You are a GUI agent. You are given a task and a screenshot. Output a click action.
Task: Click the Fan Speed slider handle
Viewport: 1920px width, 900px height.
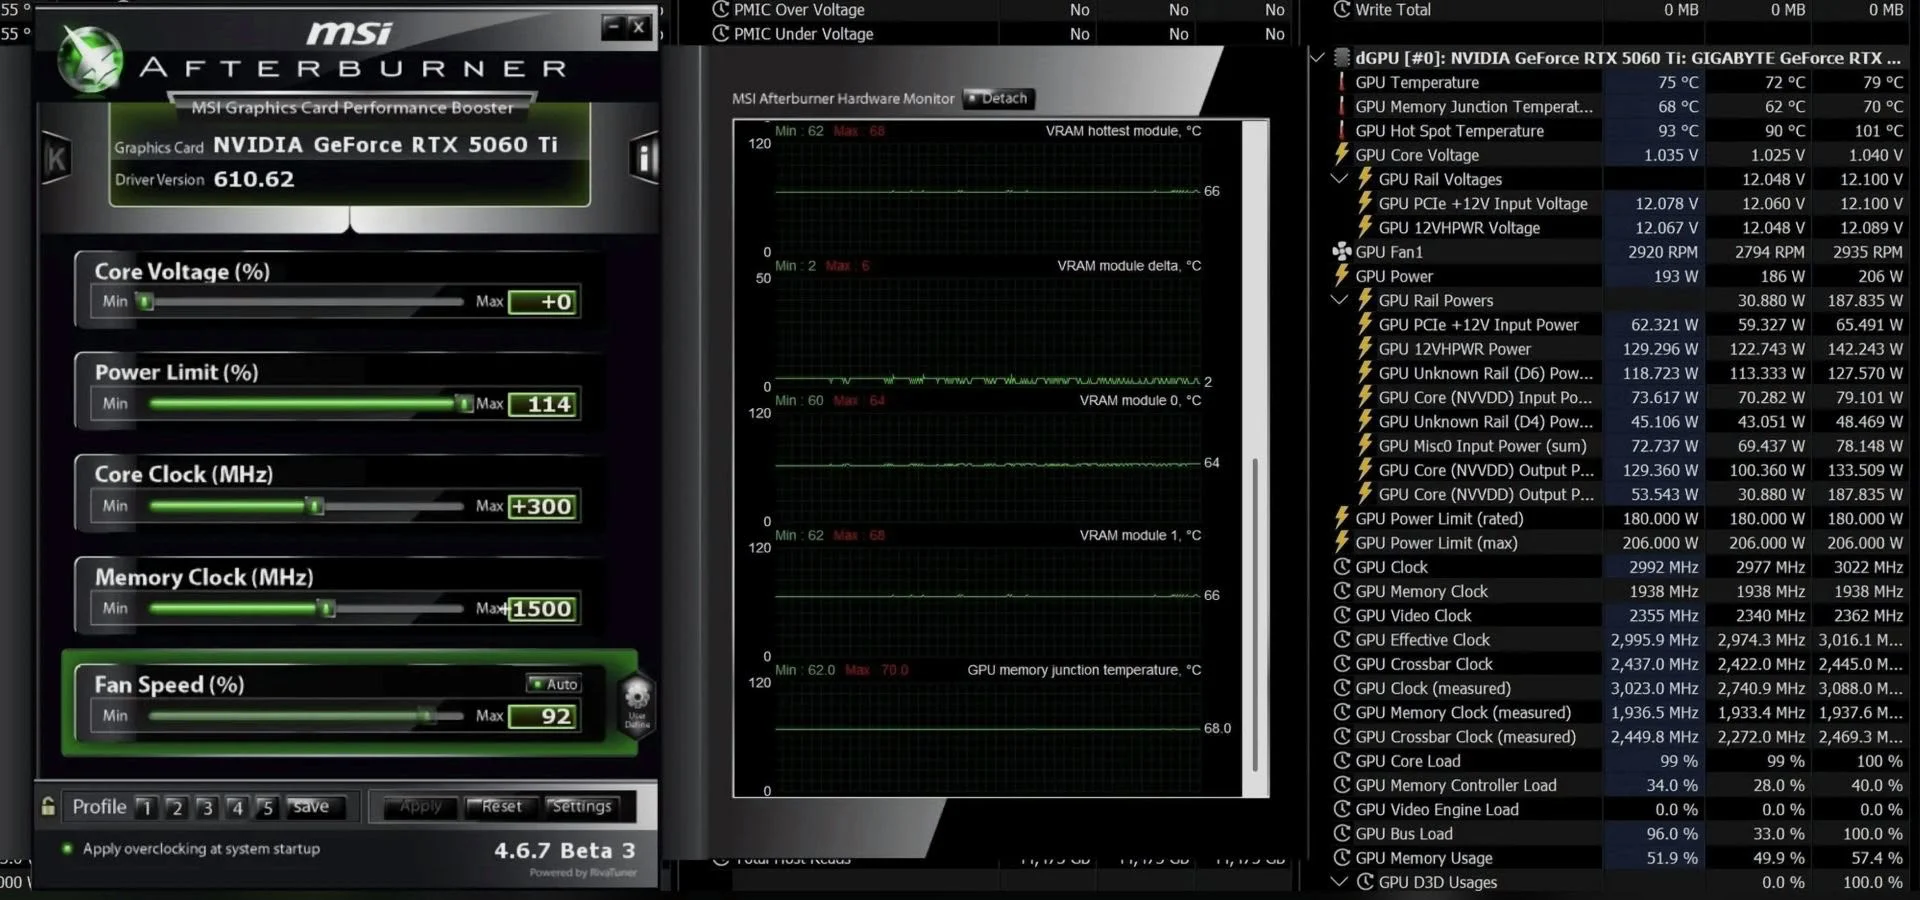click(428, 716)
